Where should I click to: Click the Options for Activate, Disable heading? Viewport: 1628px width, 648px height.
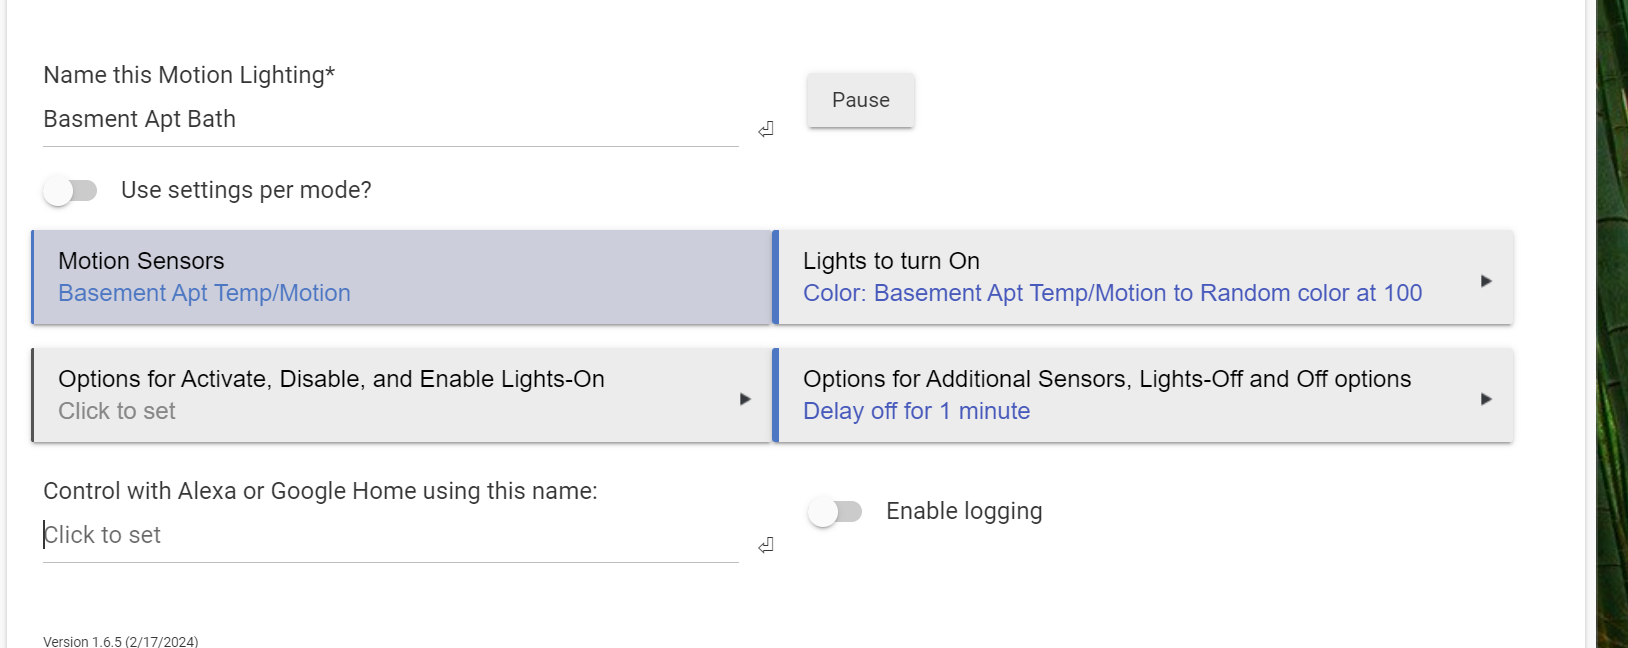coord(331,379)
